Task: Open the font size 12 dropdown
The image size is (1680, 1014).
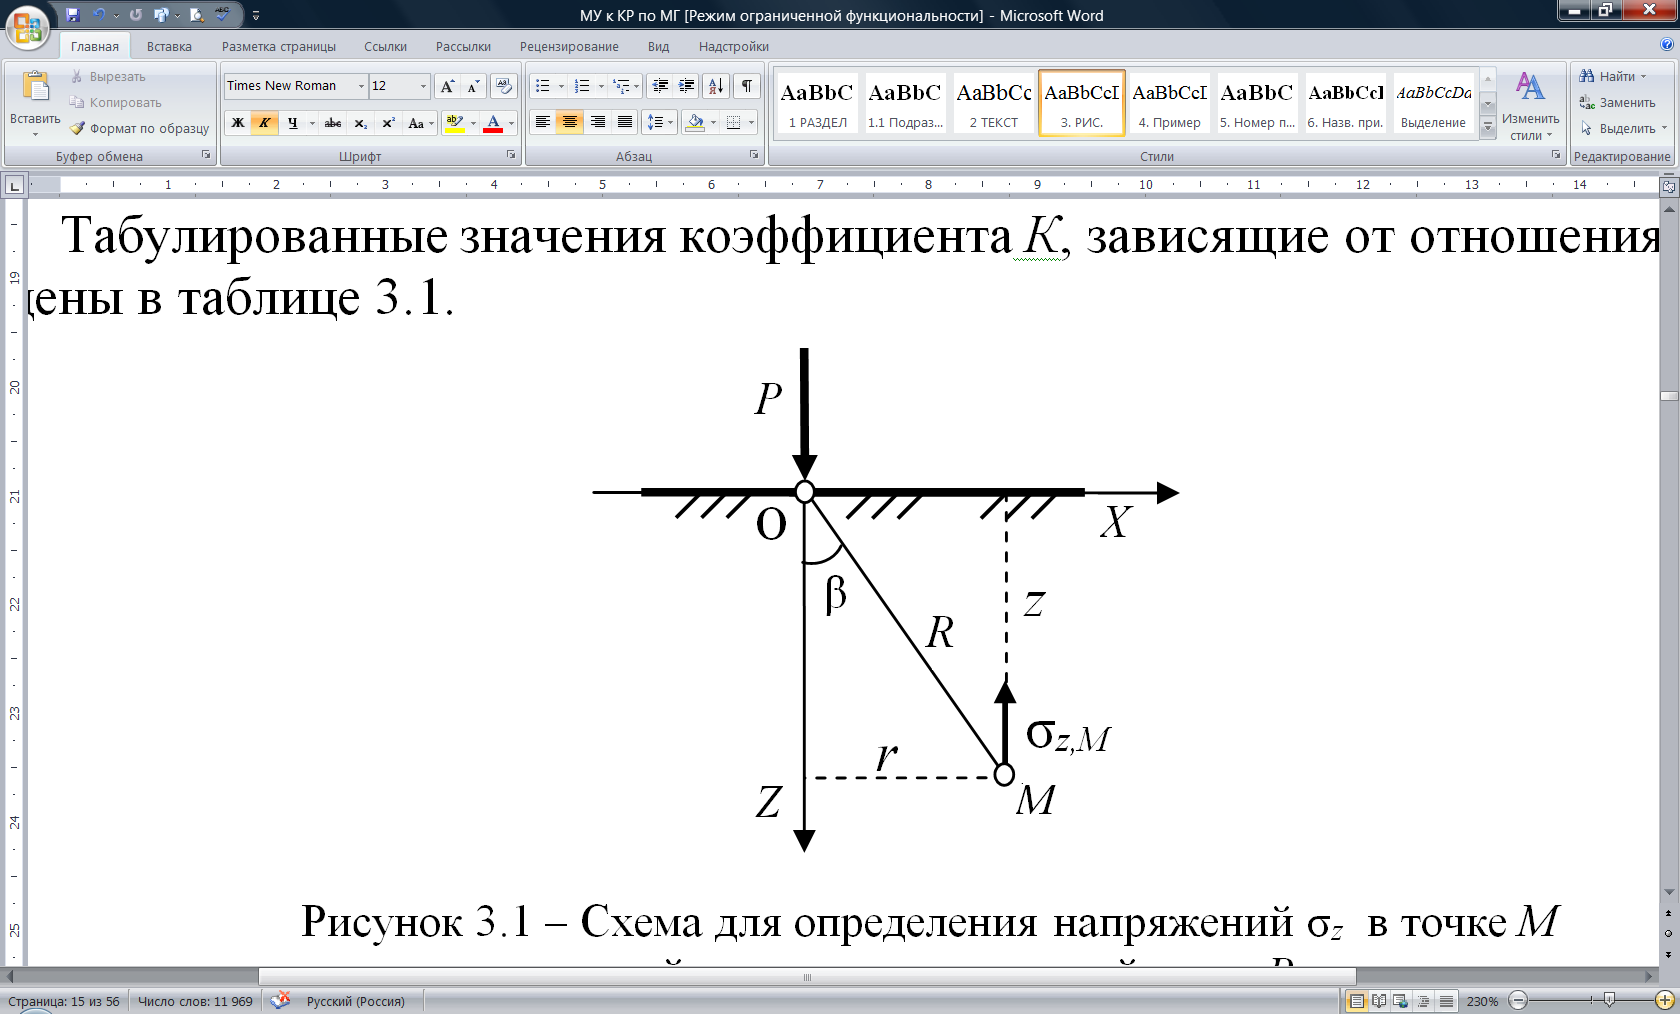Action: [x=423, y=86]
